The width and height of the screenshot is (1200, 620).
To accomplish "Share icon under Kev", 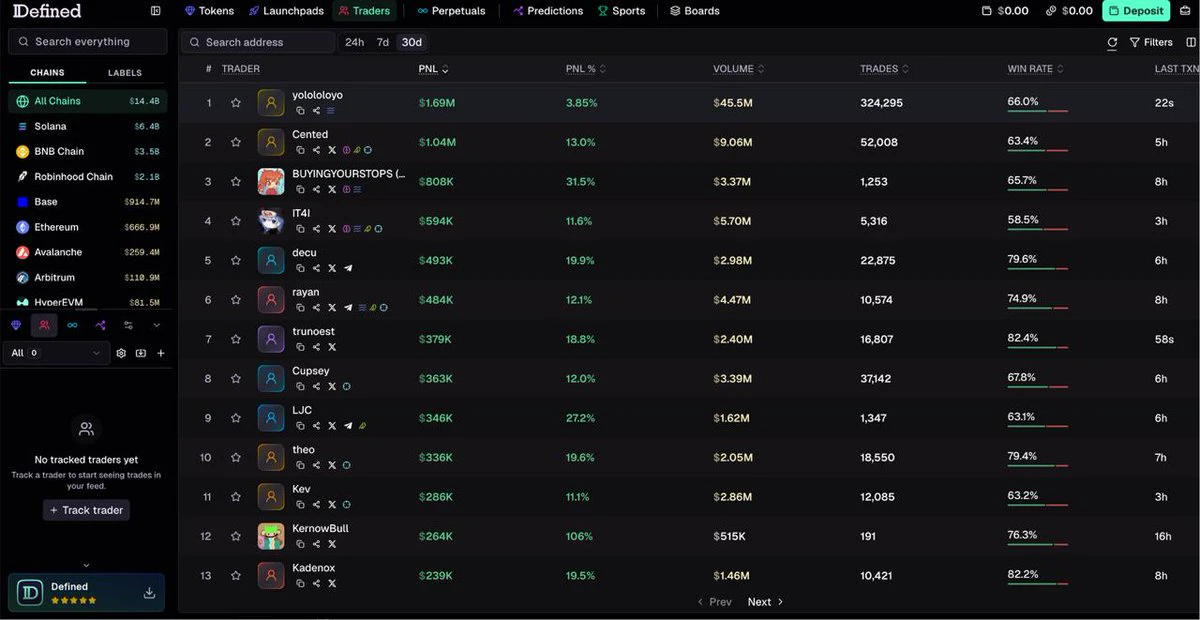I will [x=316, y=505].
